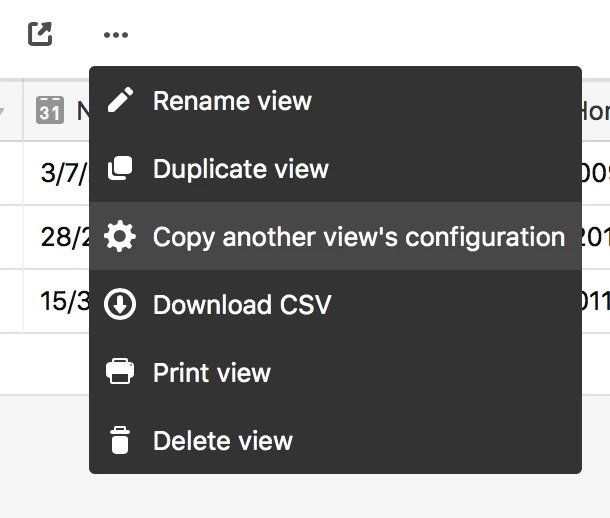Select Rename view menu item
The height and width of the screenshot is (518, 610).
[x=335, y=100]
